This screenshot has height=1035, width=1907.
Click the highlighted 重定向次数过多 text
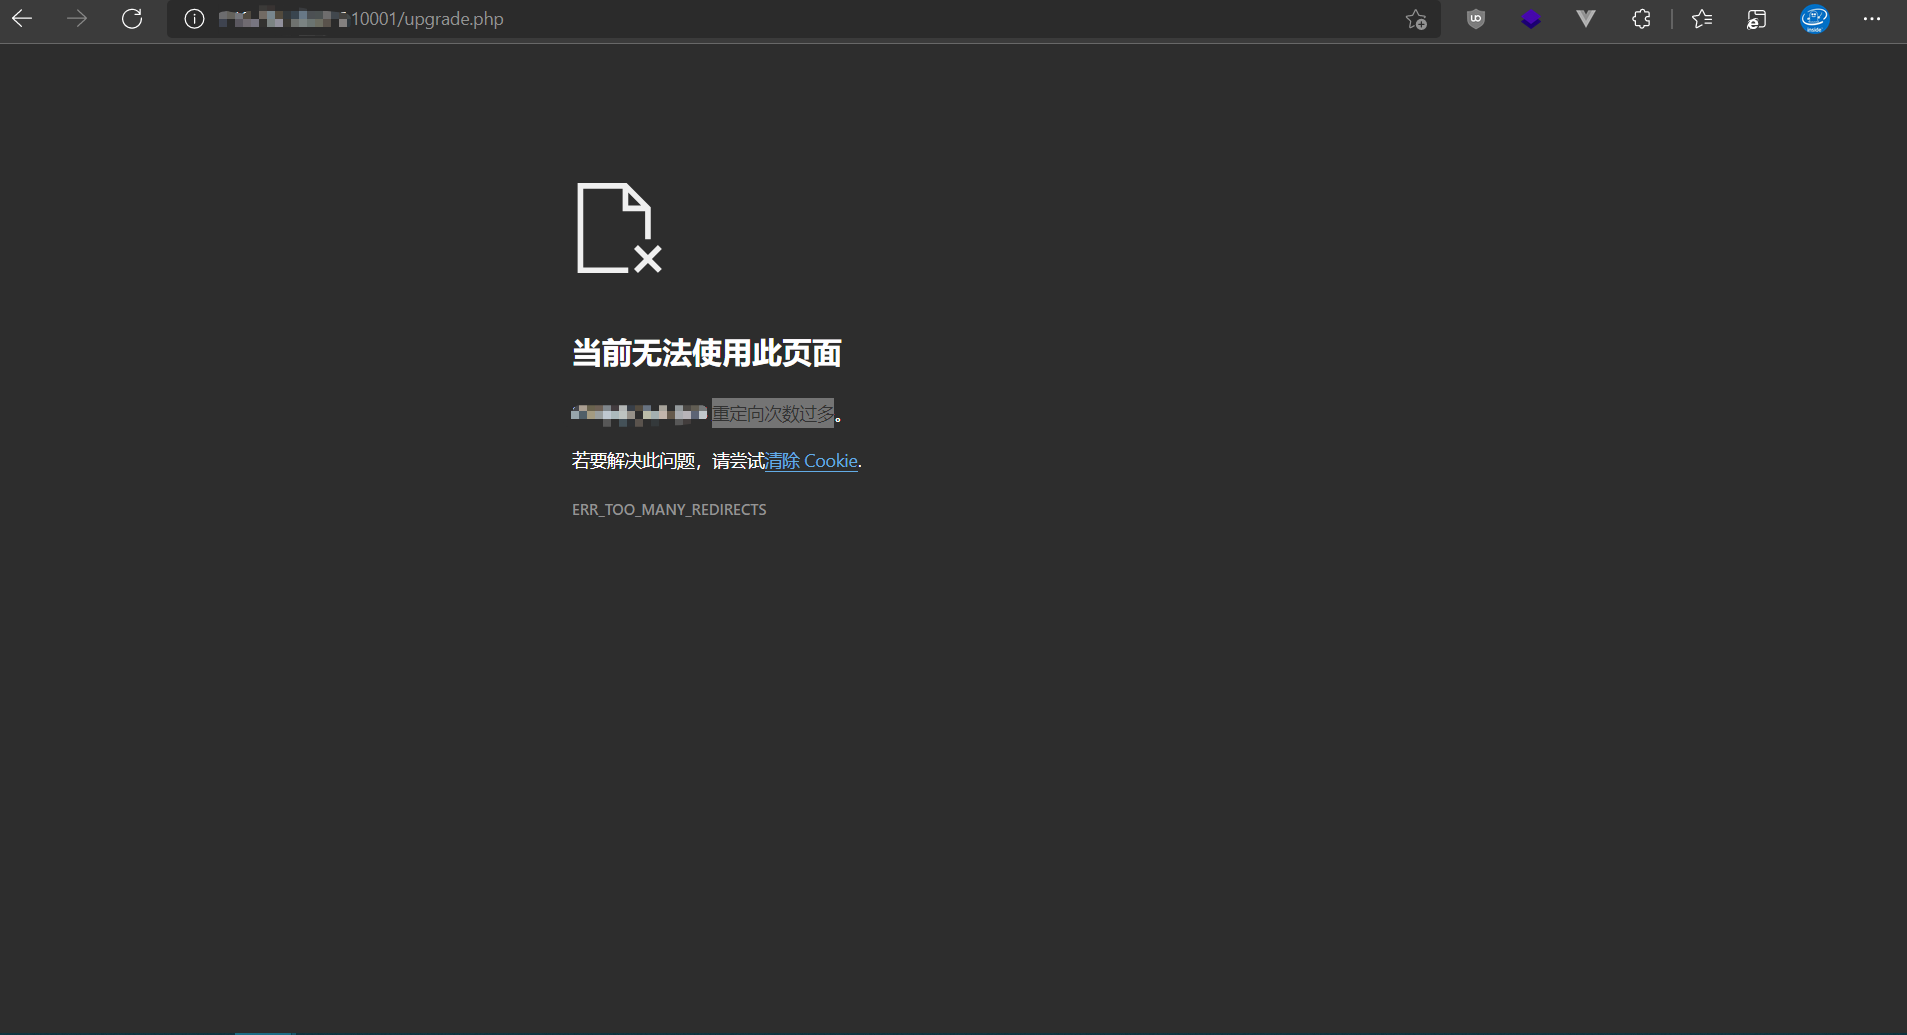pyautogui.click(x=772, y=413)
